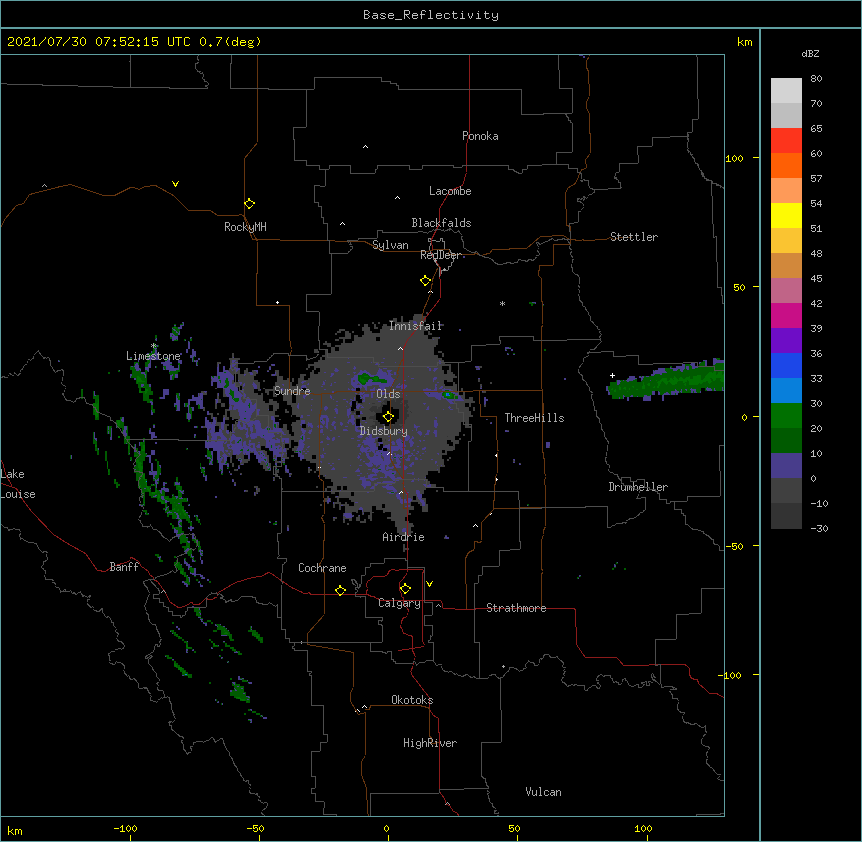The height and width of the screenshot is (842, 862).
Task: Click the small green echo cell northwest of Olds
Action: (372, 378)
